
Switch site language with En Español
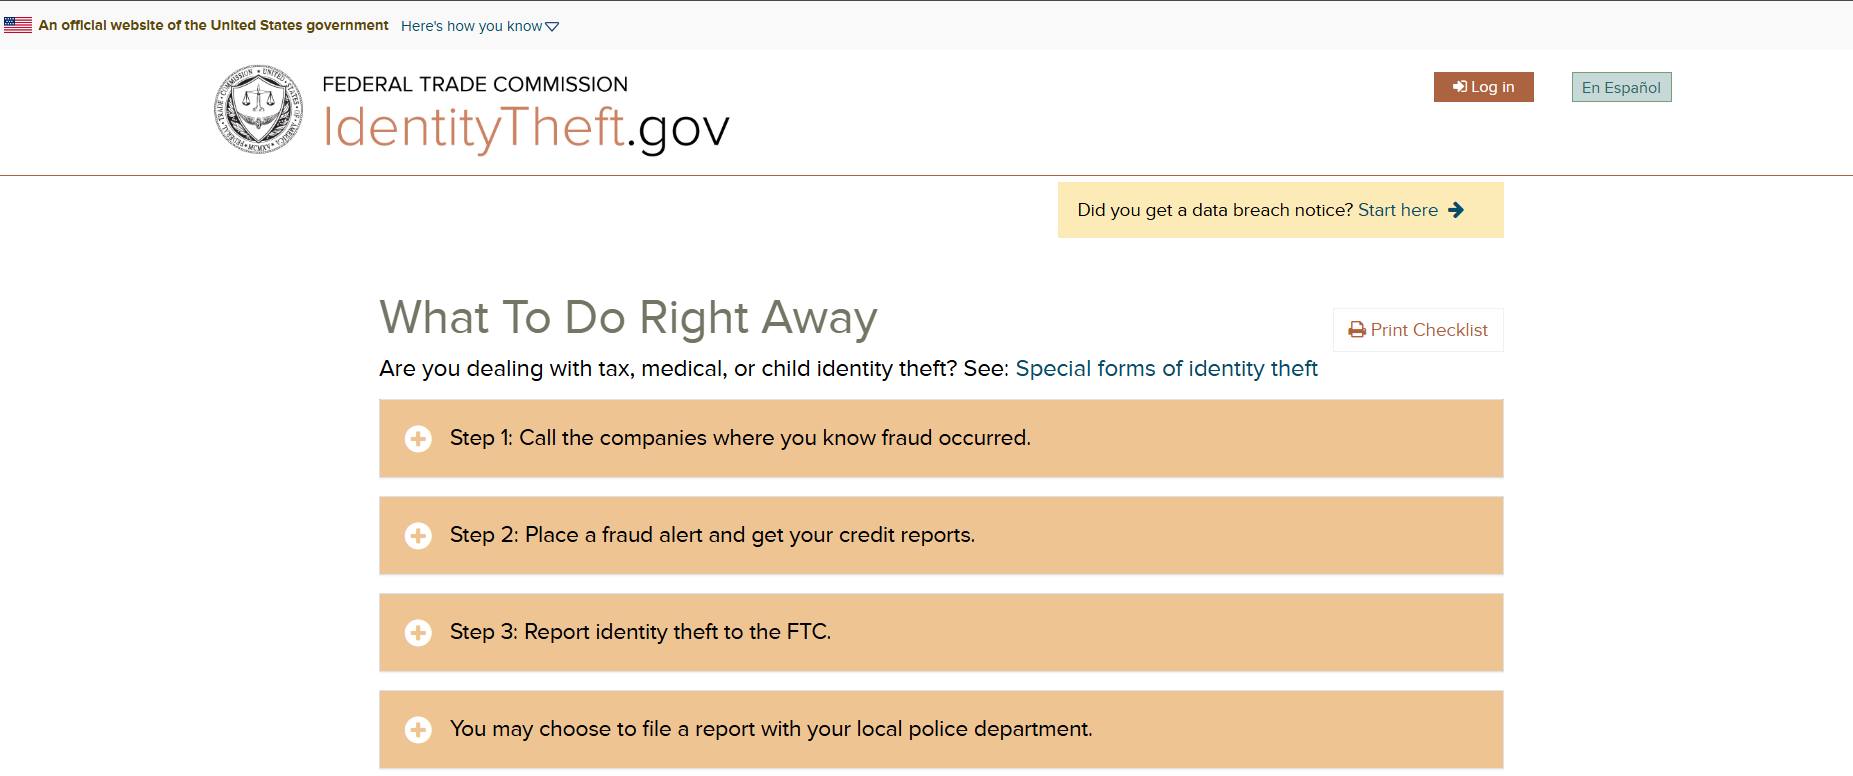tap(1621, 87)
